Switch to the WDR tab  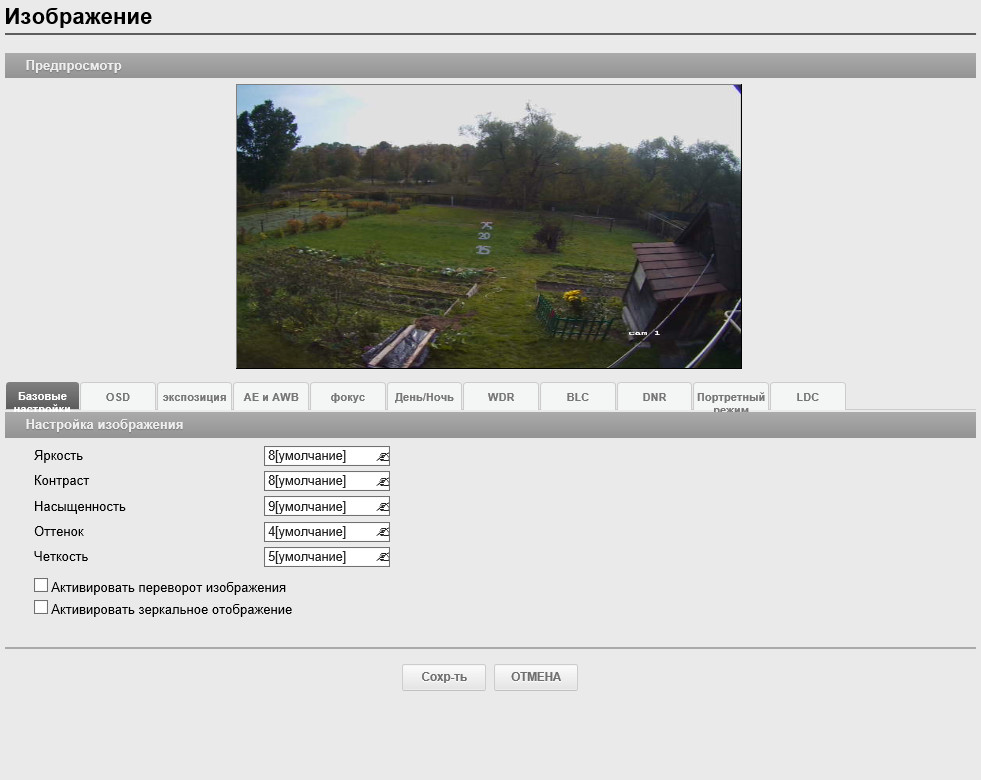[501, 397]
